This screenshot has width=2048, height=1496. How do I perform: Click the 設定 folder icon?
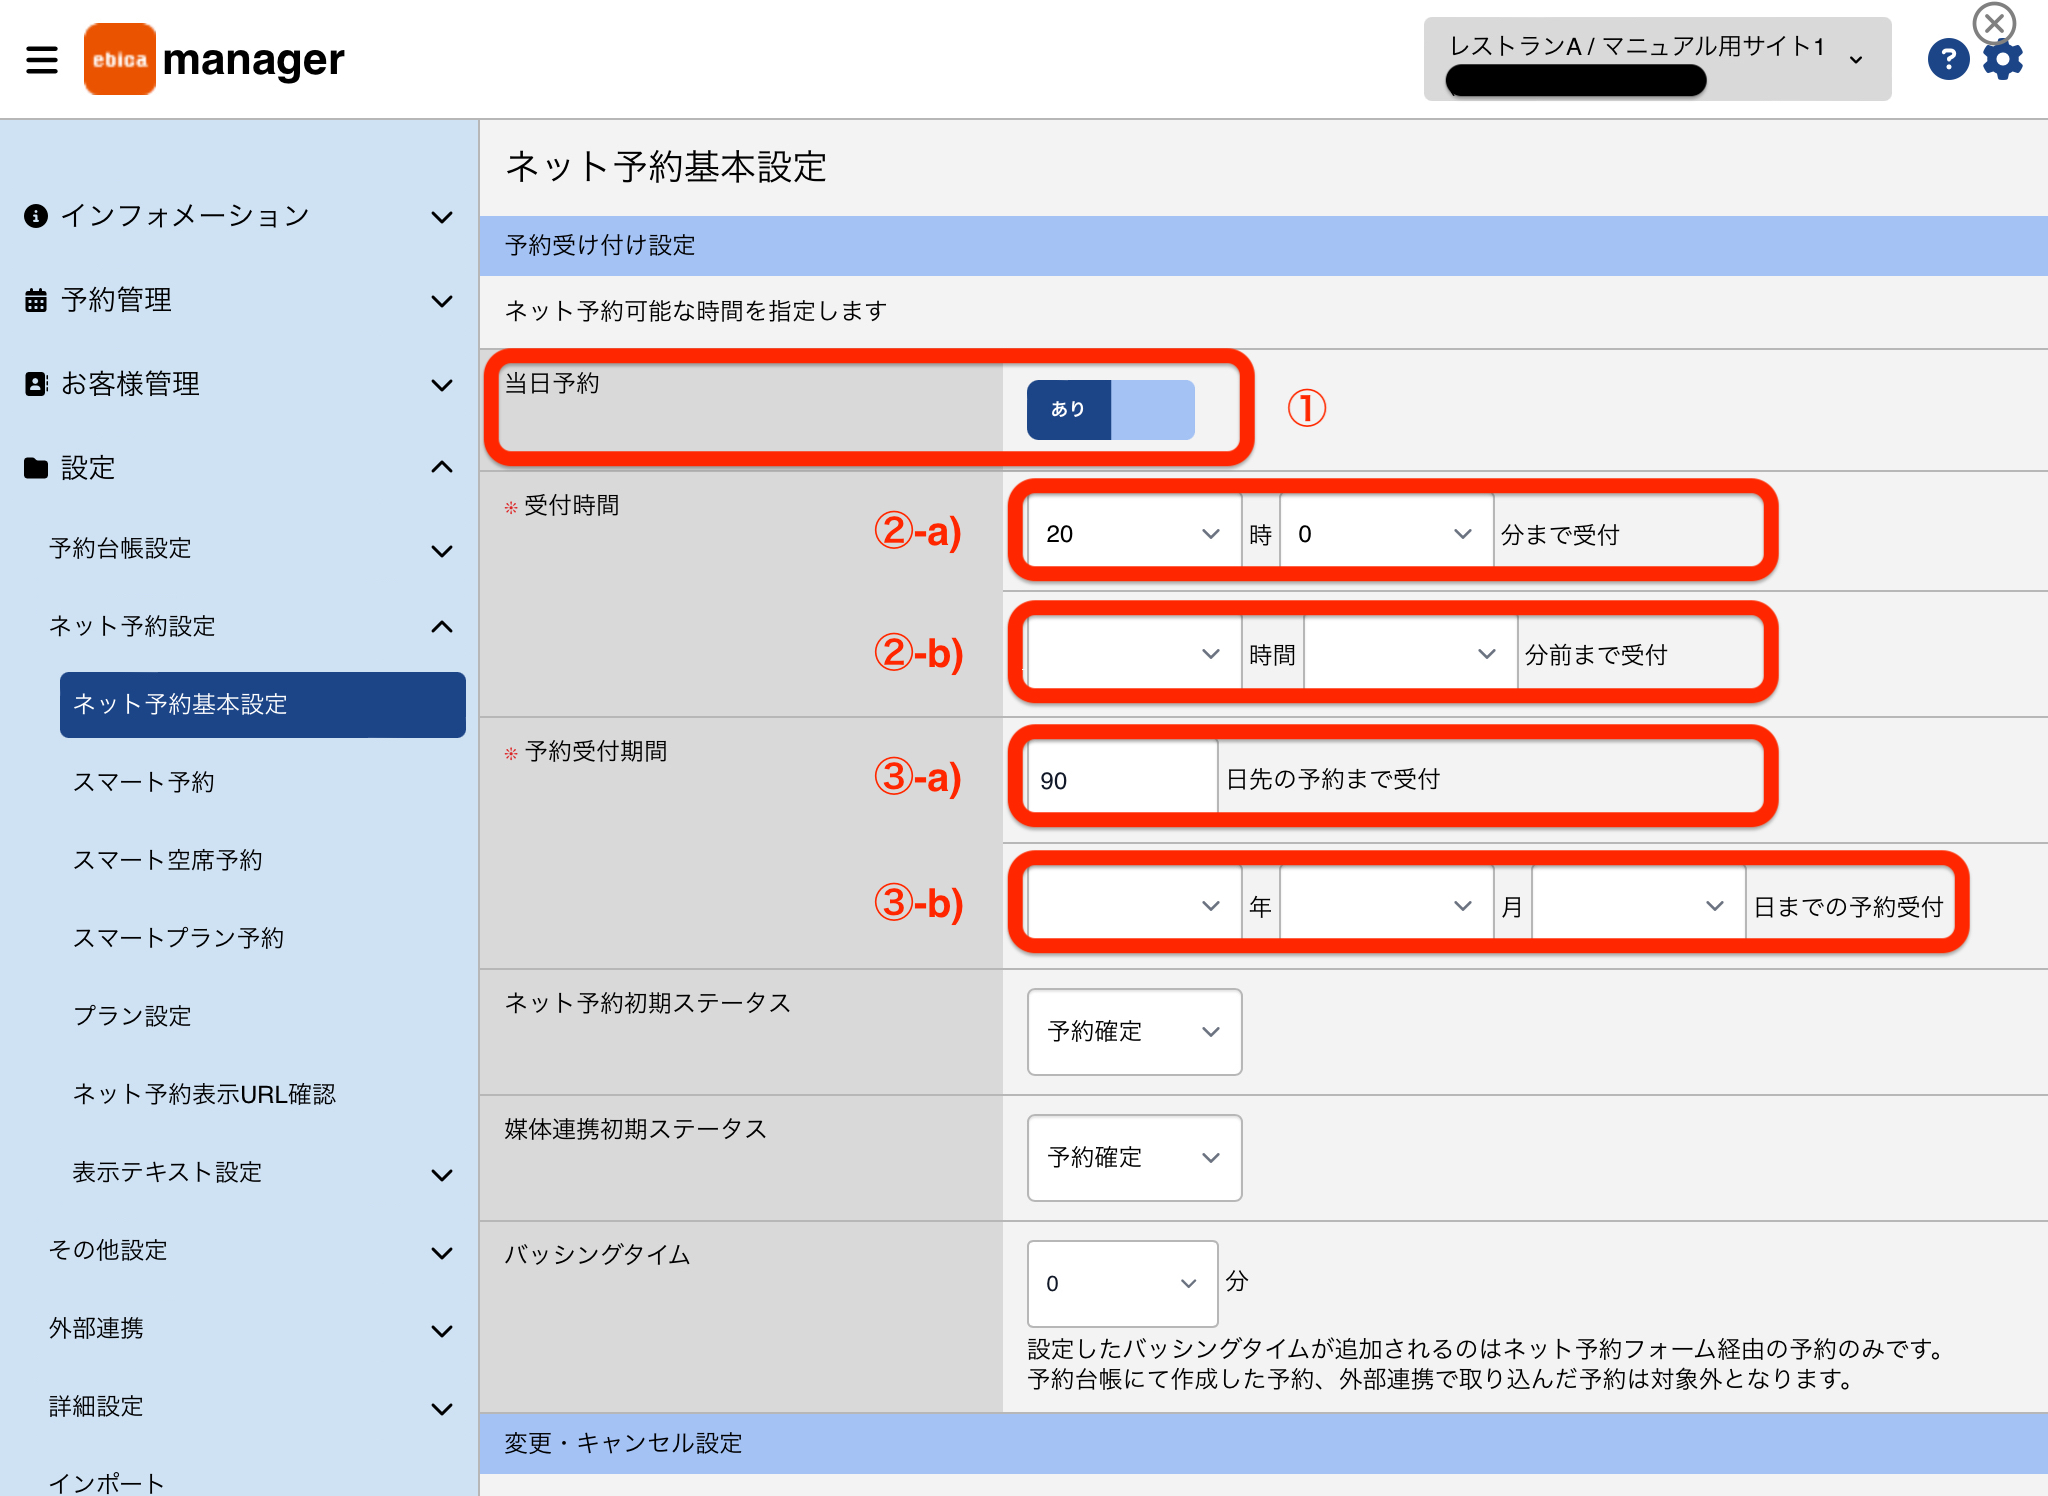tap(36, 468)
